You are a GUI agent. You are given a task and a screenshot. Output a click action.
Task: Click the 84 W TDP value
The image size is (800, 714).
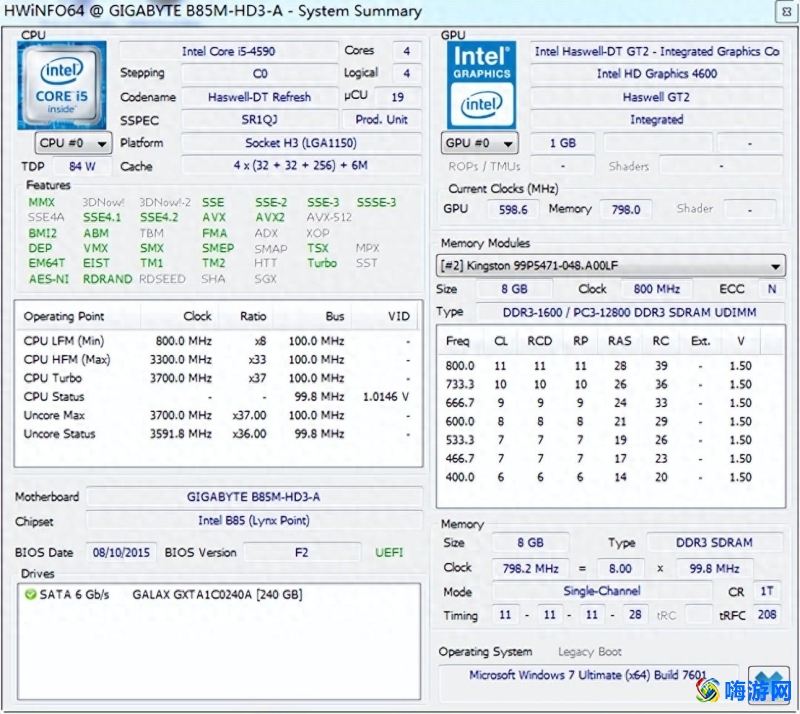[x=82, y=166]
